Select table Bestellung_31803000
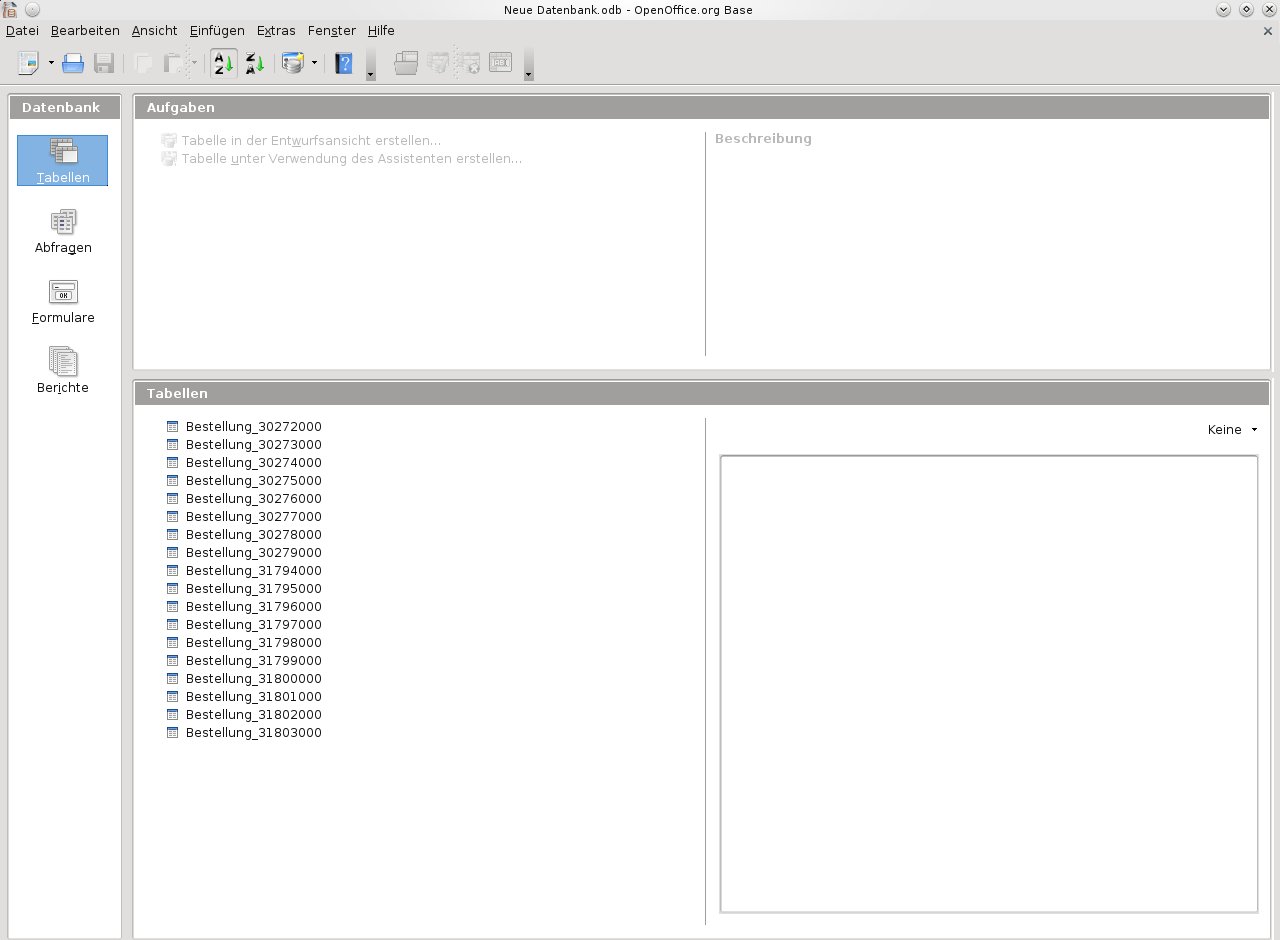The image size is (1280, 940). pos(253,733)
